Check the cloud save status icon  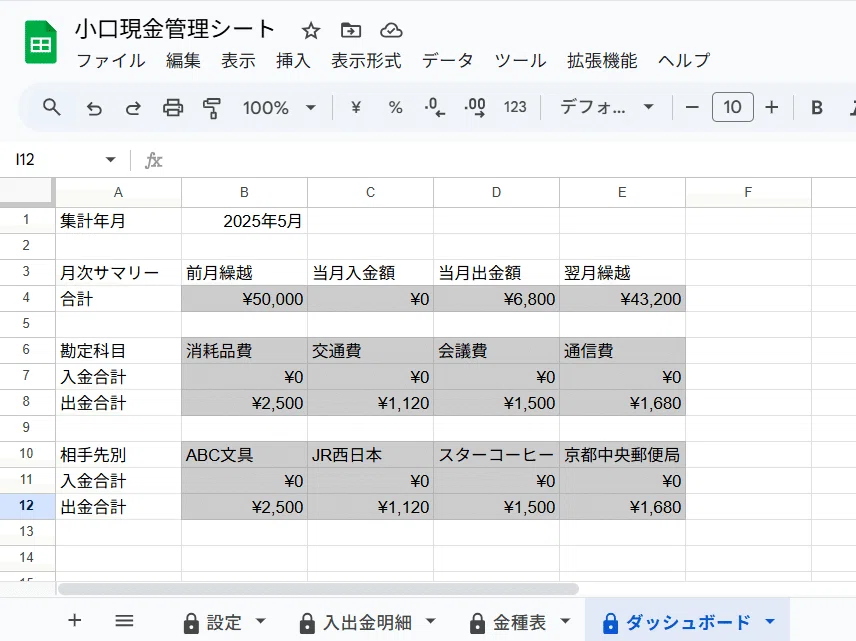click(391, 30)
